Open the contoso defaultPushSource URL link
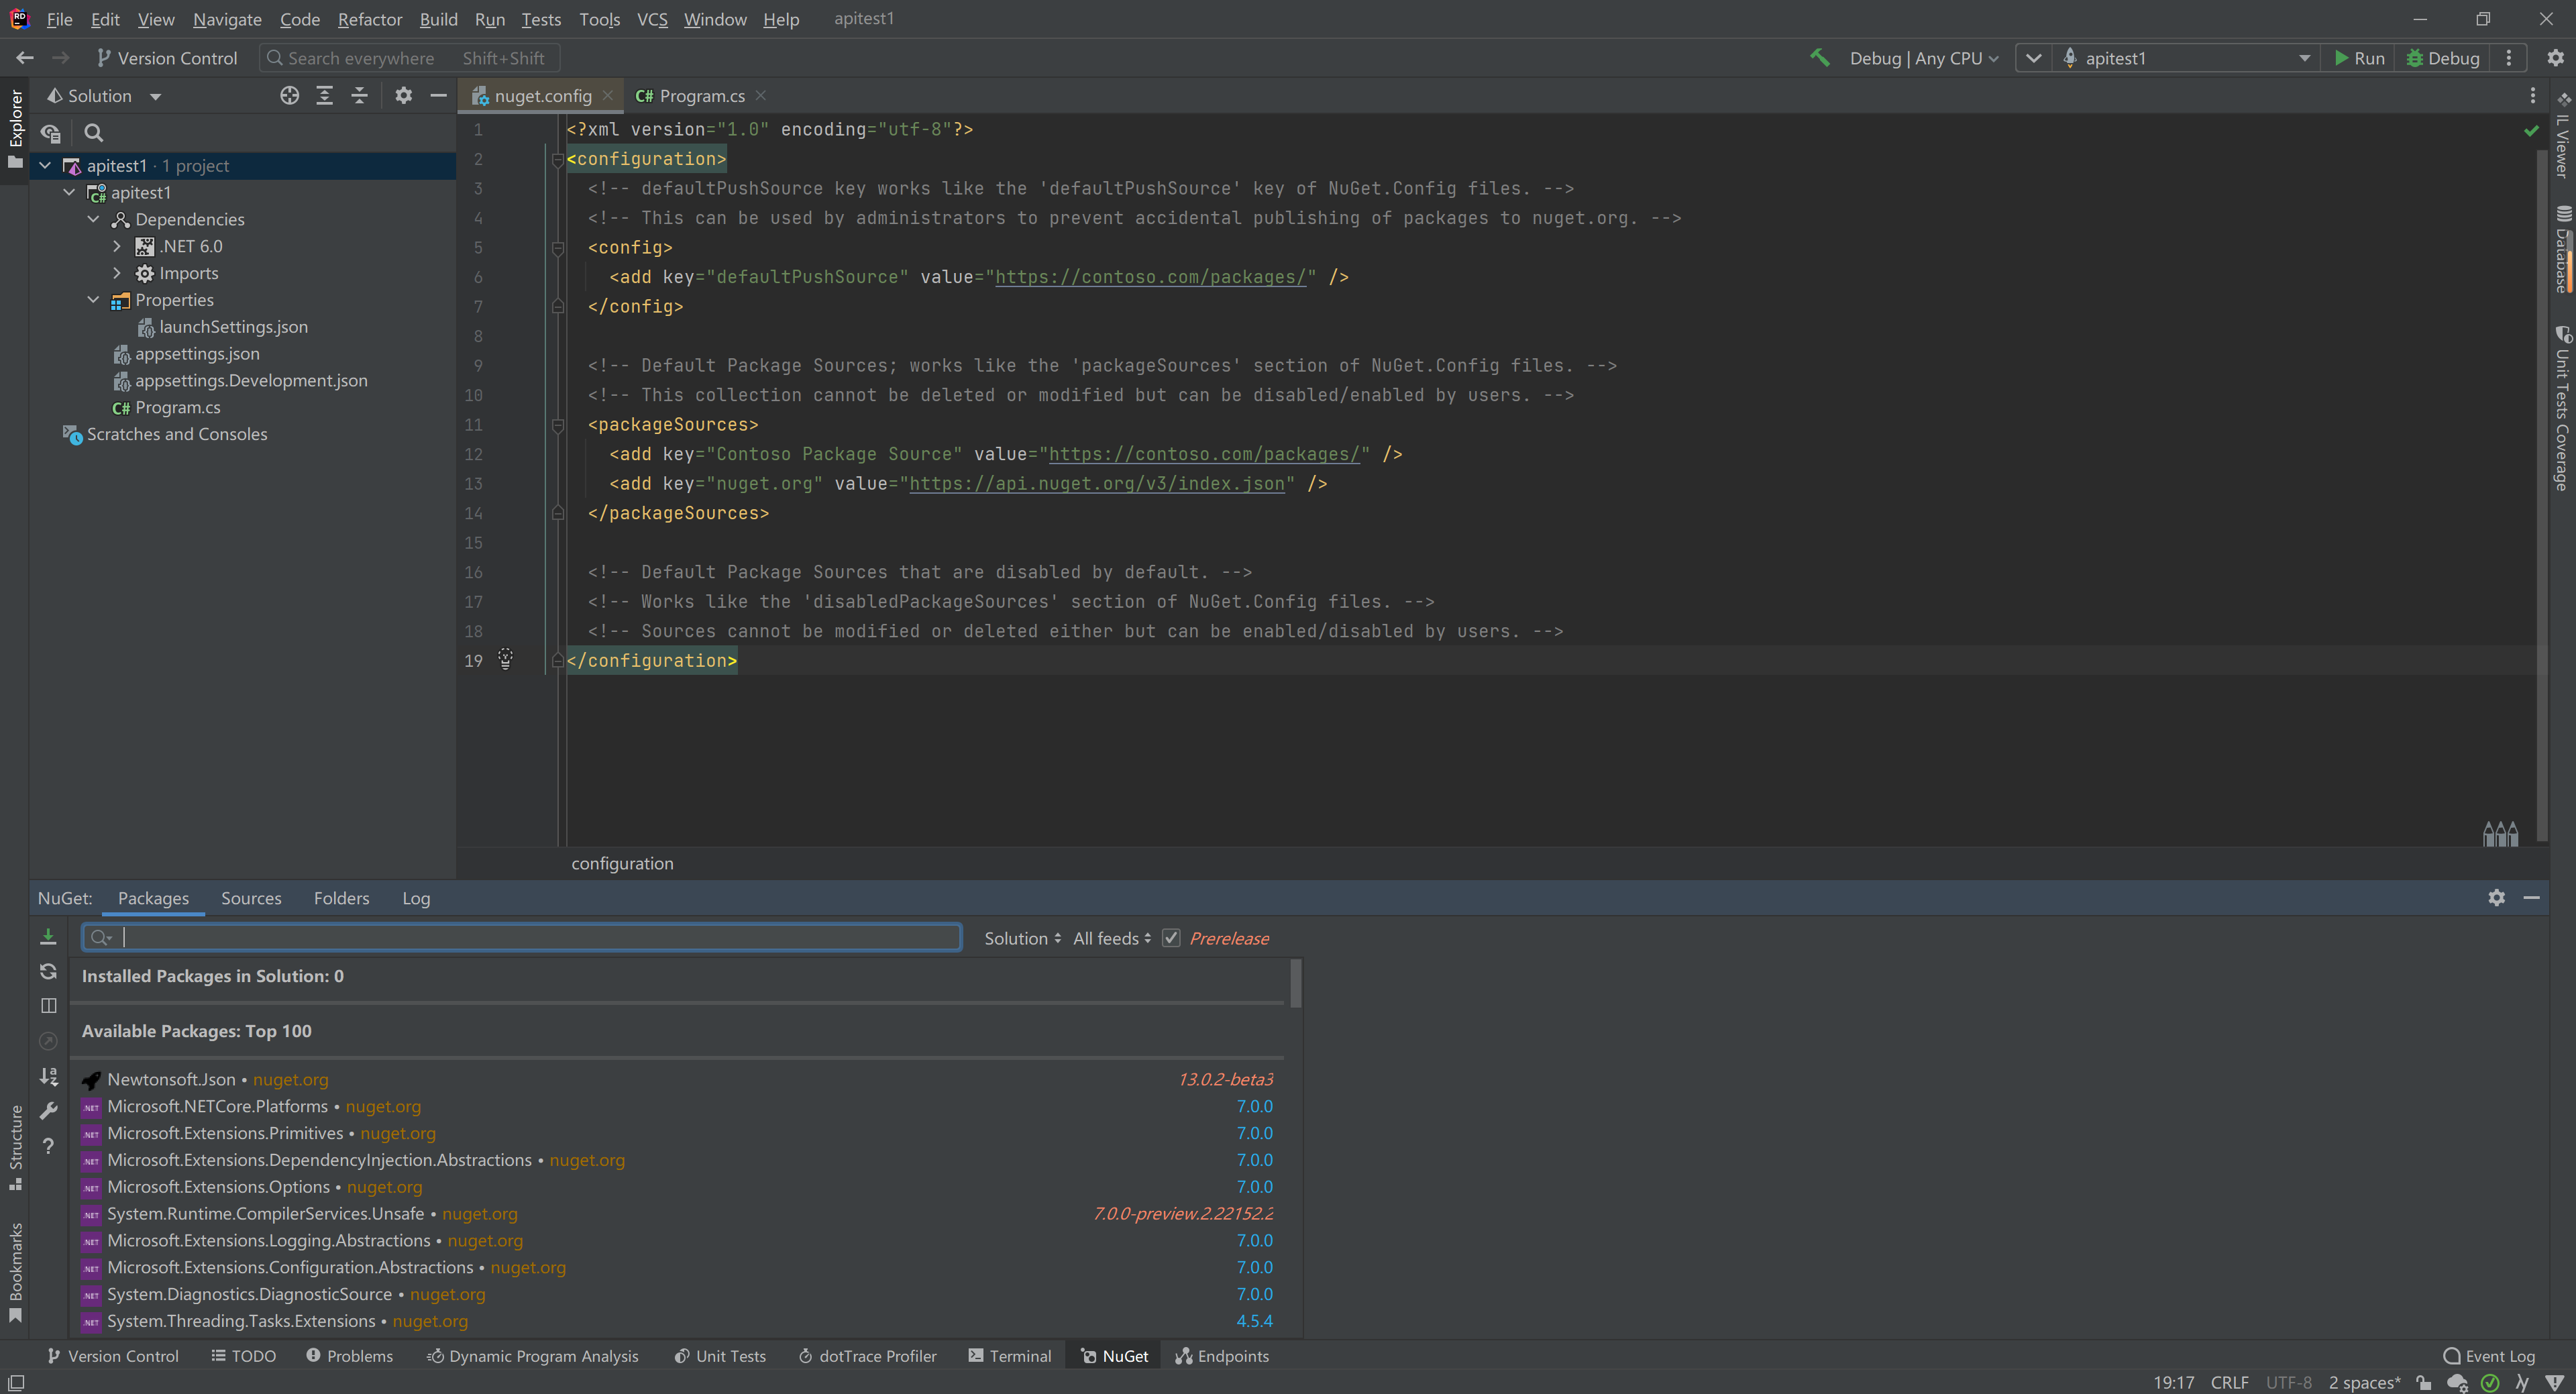Screen dimensions: 2576x1394 tap(1150, 277)
